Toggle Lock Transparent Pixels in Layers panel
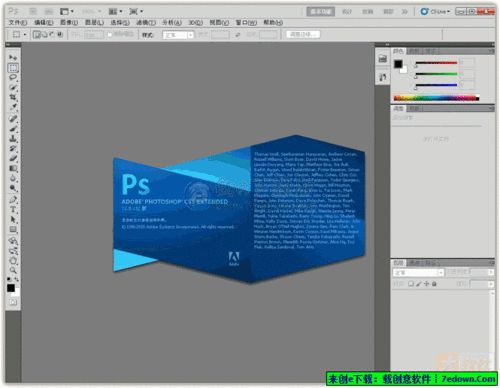500x388 pixels. click(411, 284)
